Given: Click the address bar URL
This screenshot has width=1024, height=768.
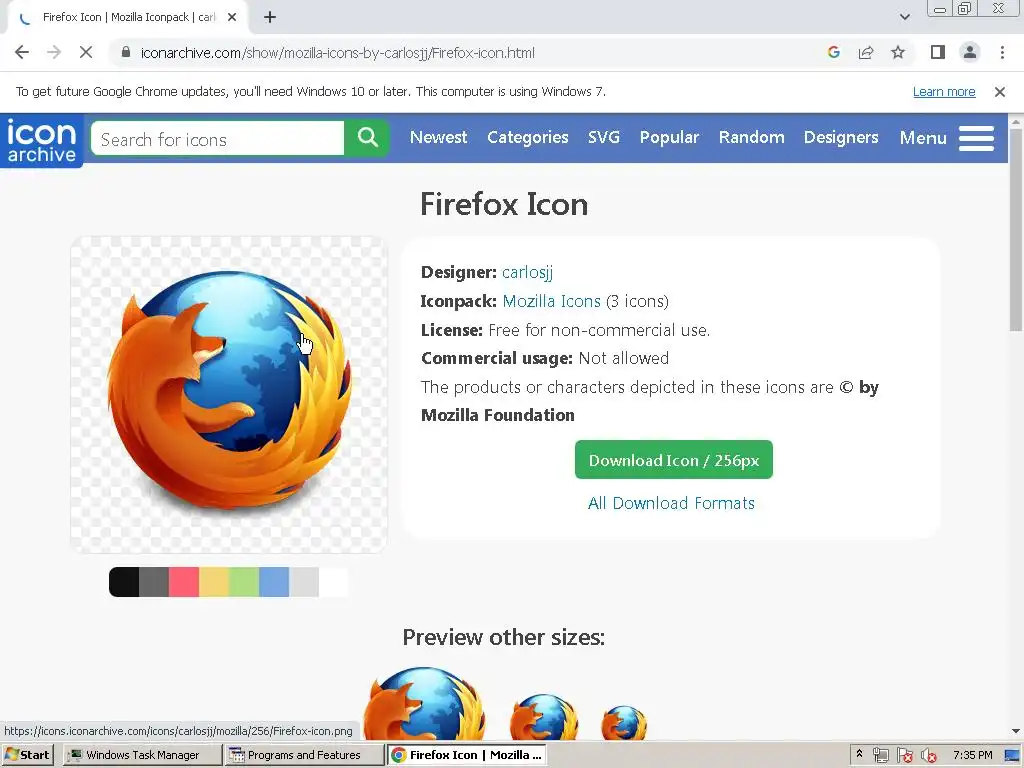Looking at the screenshot, I should (338, 53).
